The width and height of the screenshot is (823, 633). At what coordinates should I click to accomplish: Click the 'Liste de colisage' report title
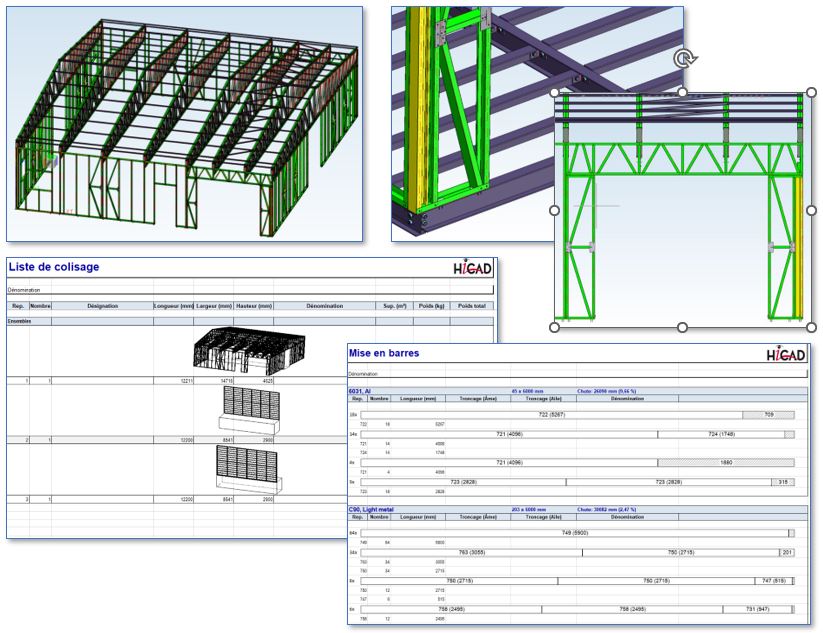tap(54, 267)
